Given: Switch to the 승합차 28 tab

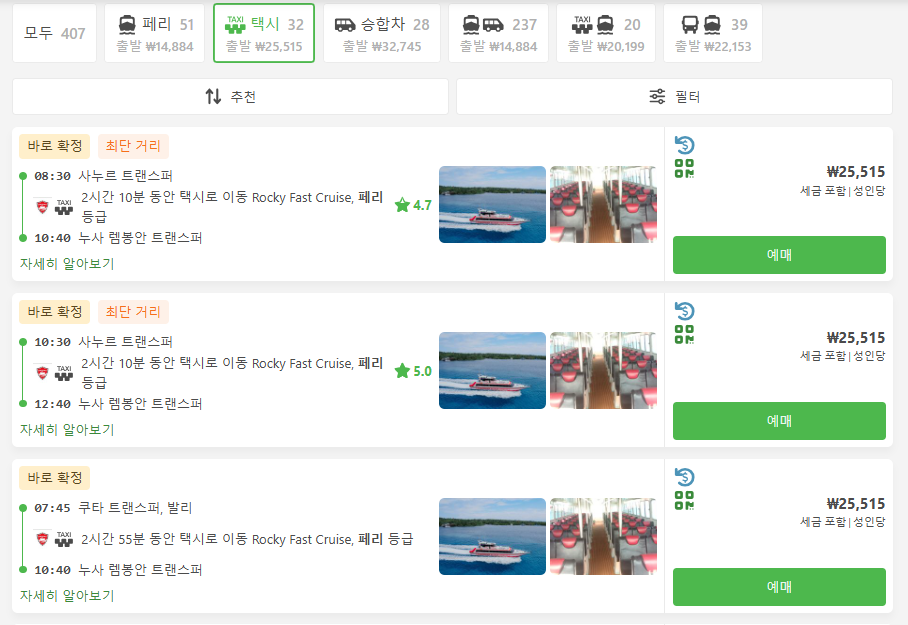Looking at the screenshot, I should tap(382, 34).
